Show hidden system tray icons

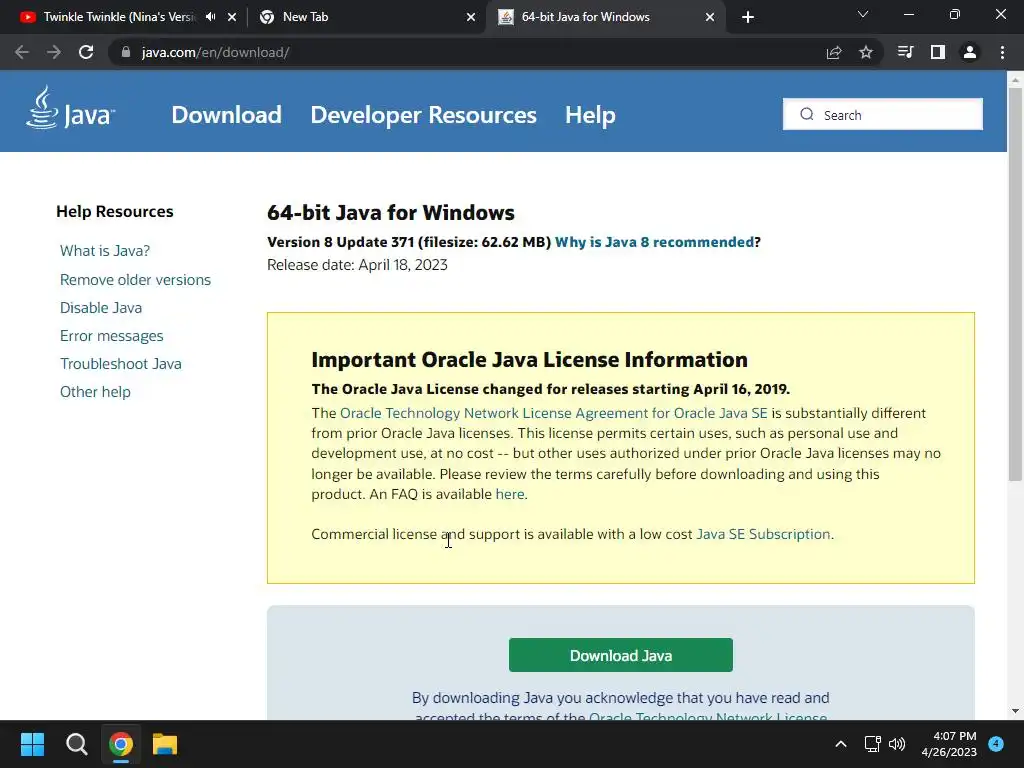coord(841,744)
